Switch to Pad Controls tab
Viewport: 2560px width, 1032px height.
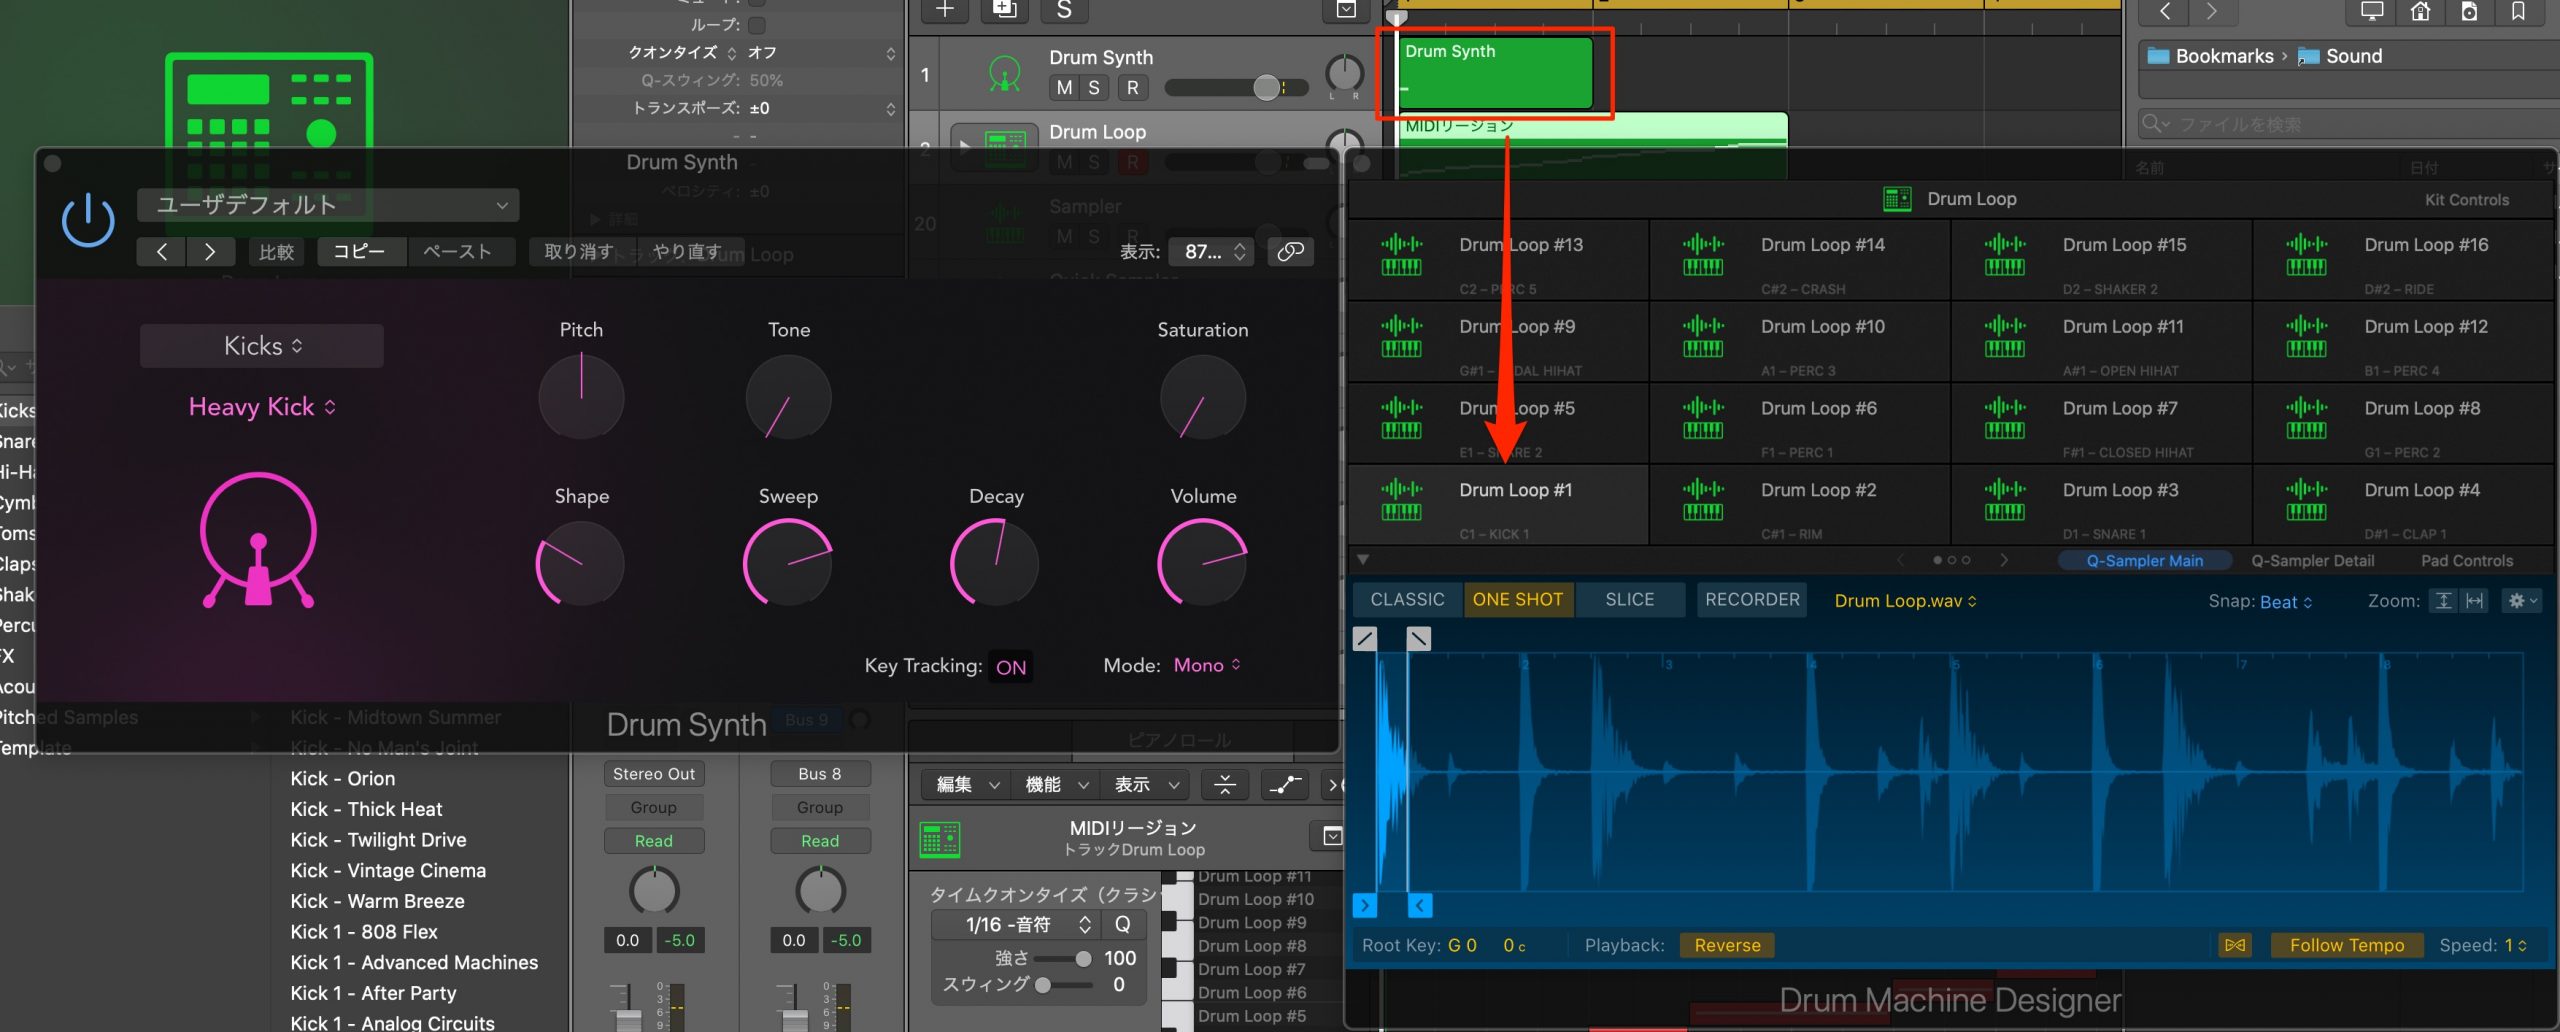(2466, 561)
